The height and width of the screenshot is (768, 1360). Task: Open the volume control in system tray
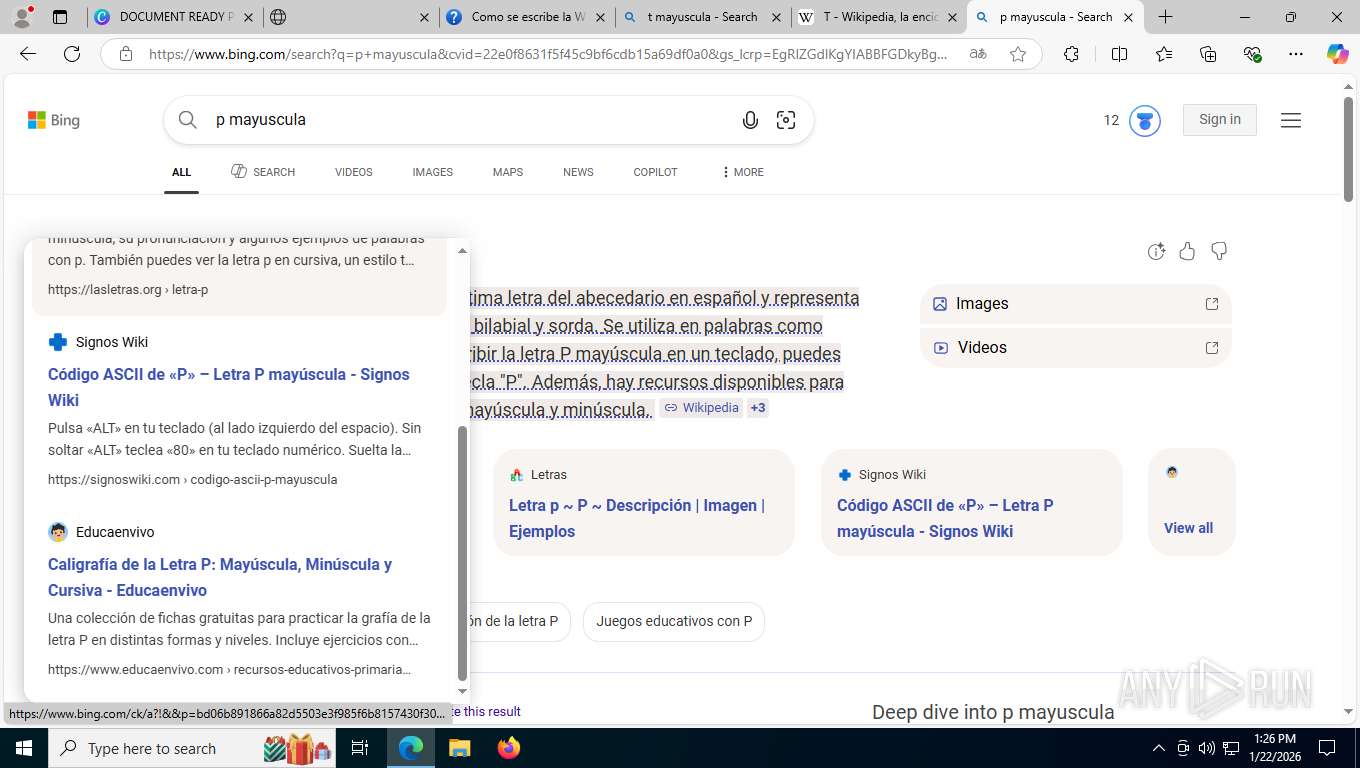[1207, 748]
